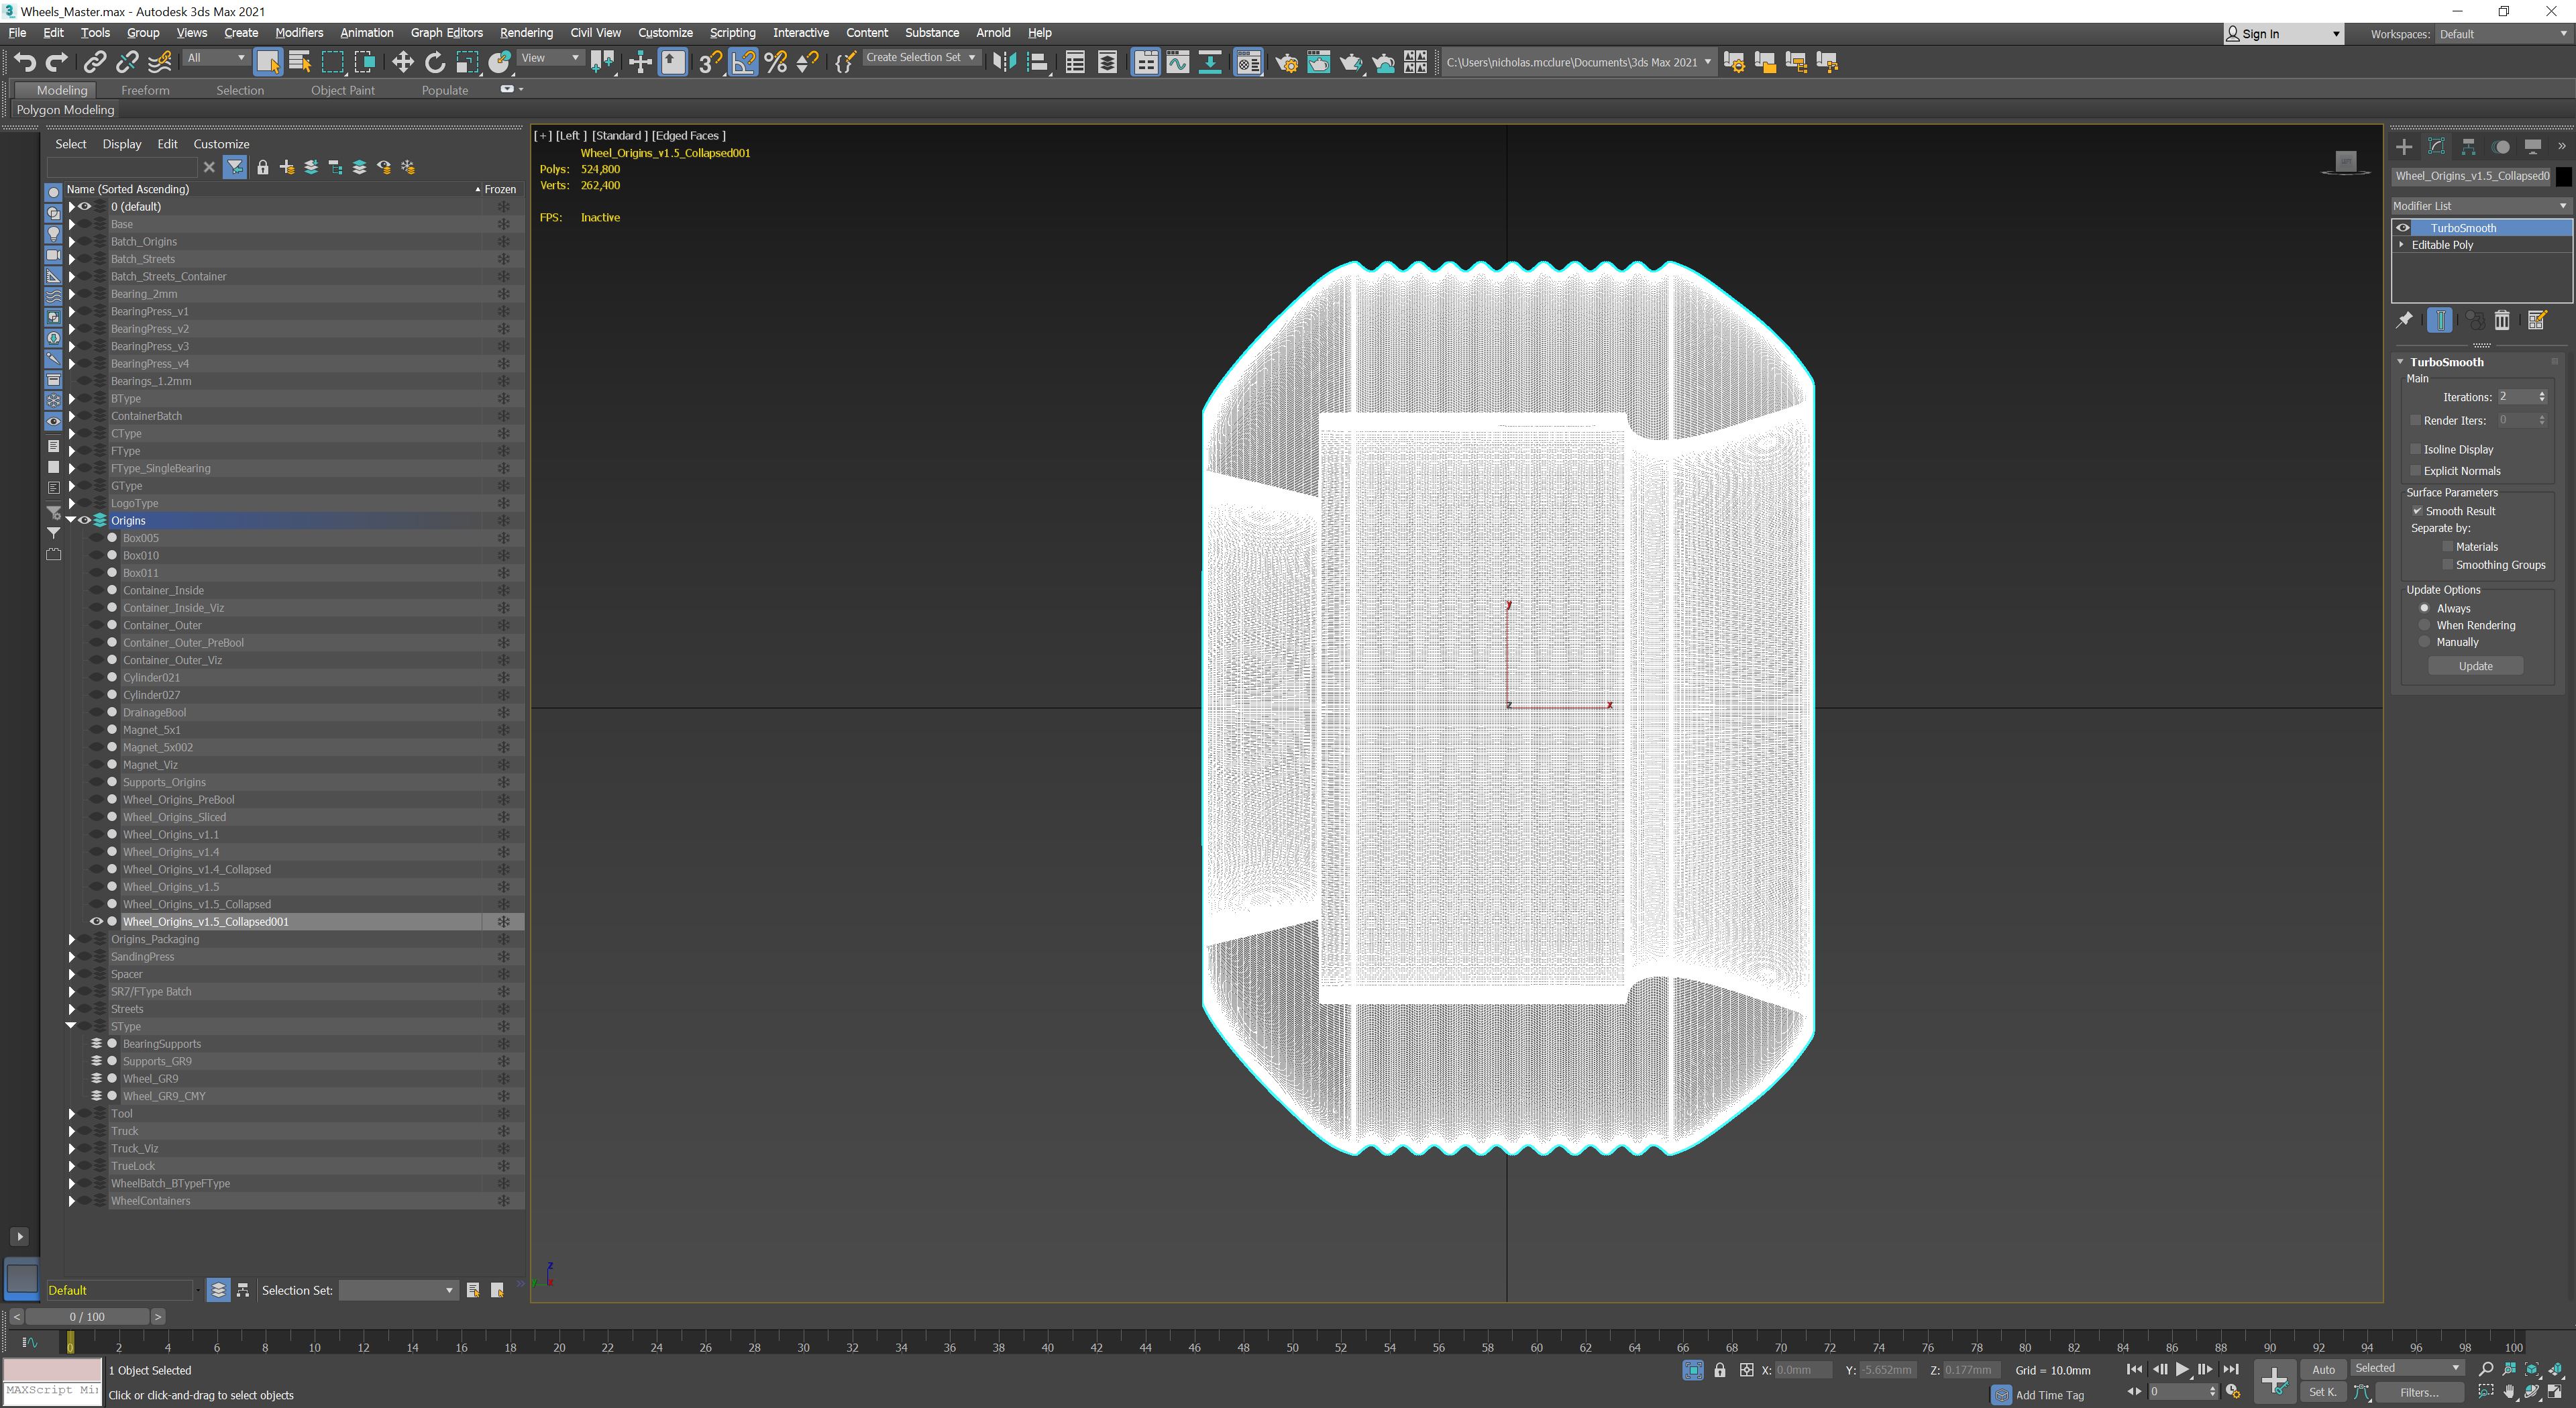Switch to the Object Paint ribbon tab
2576x1408 pixels.
343,90
